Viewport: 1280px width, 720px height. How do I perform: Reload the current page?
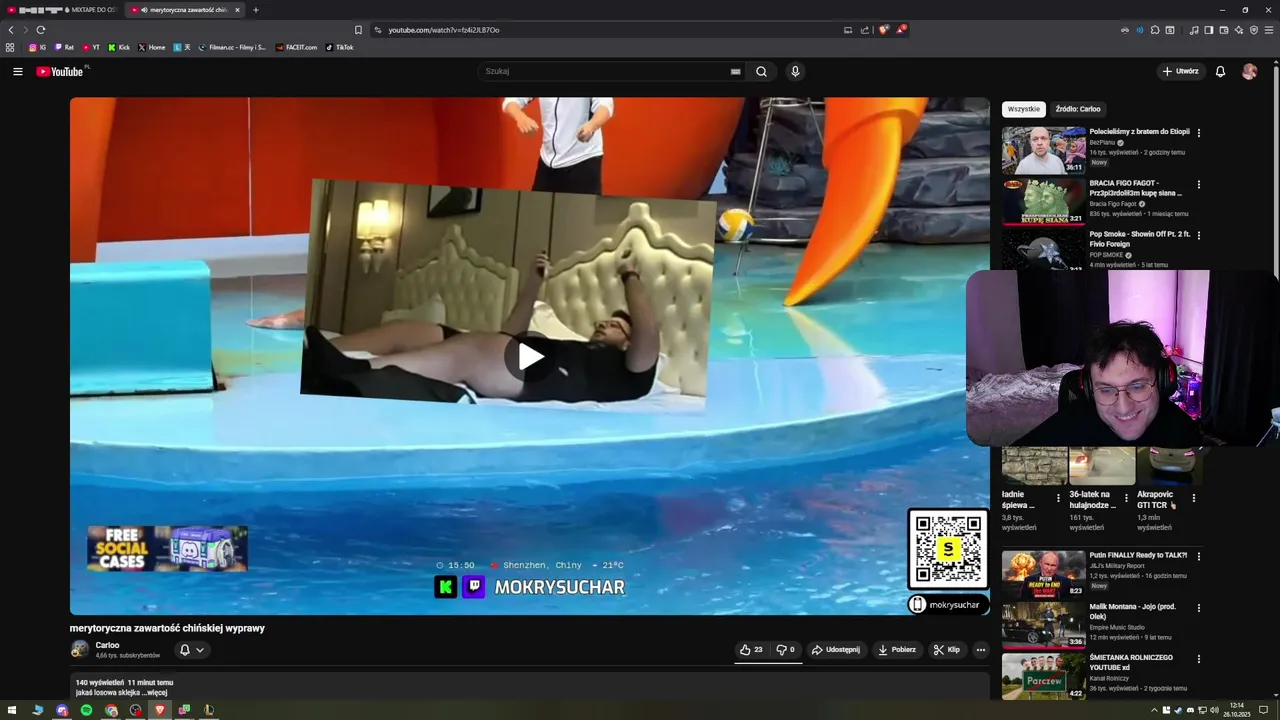pyautogui.click(x=40, y=30)
